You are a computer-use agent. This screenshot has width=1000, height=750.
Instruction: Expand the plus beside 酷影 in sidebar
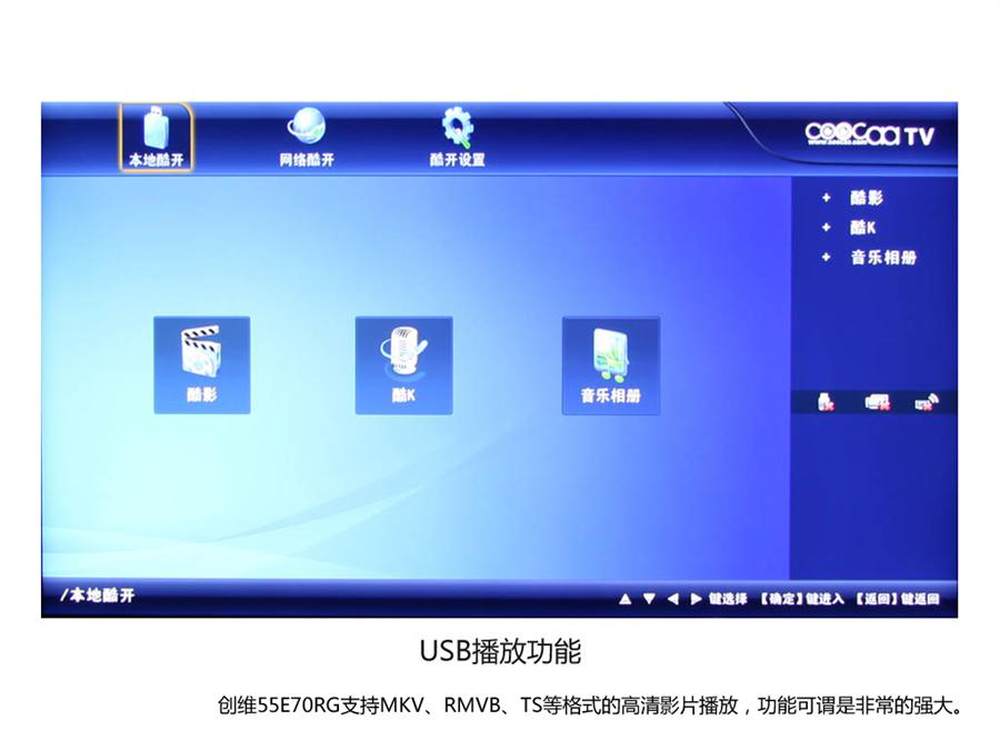click(826, 199)
